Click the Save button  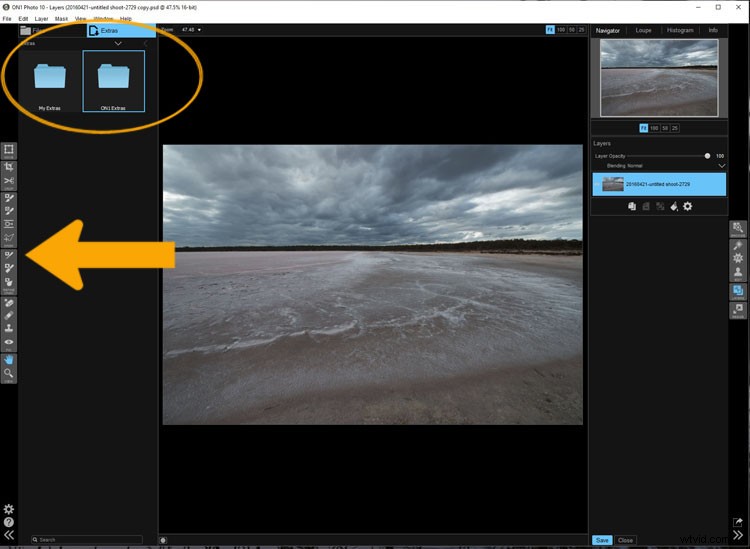pyautogui.click(x=602, y=540)
